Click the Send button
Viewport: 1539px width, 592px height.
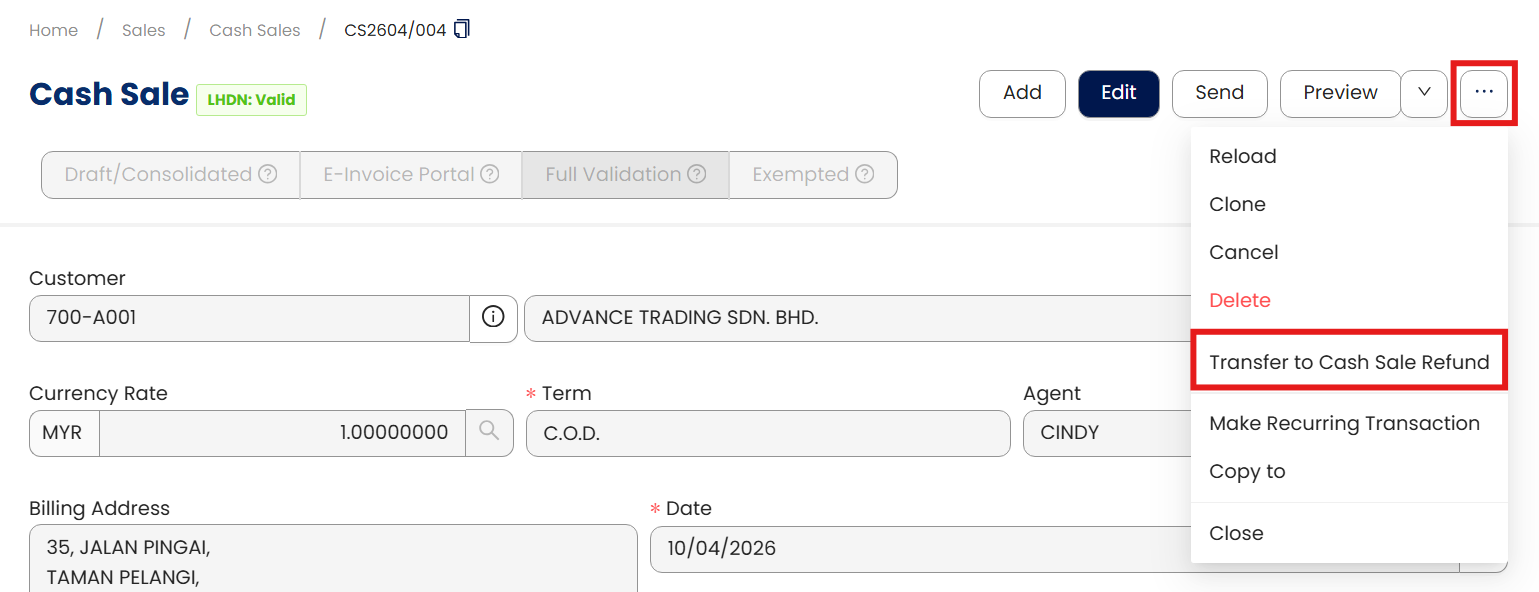(x=1219, y=93)
